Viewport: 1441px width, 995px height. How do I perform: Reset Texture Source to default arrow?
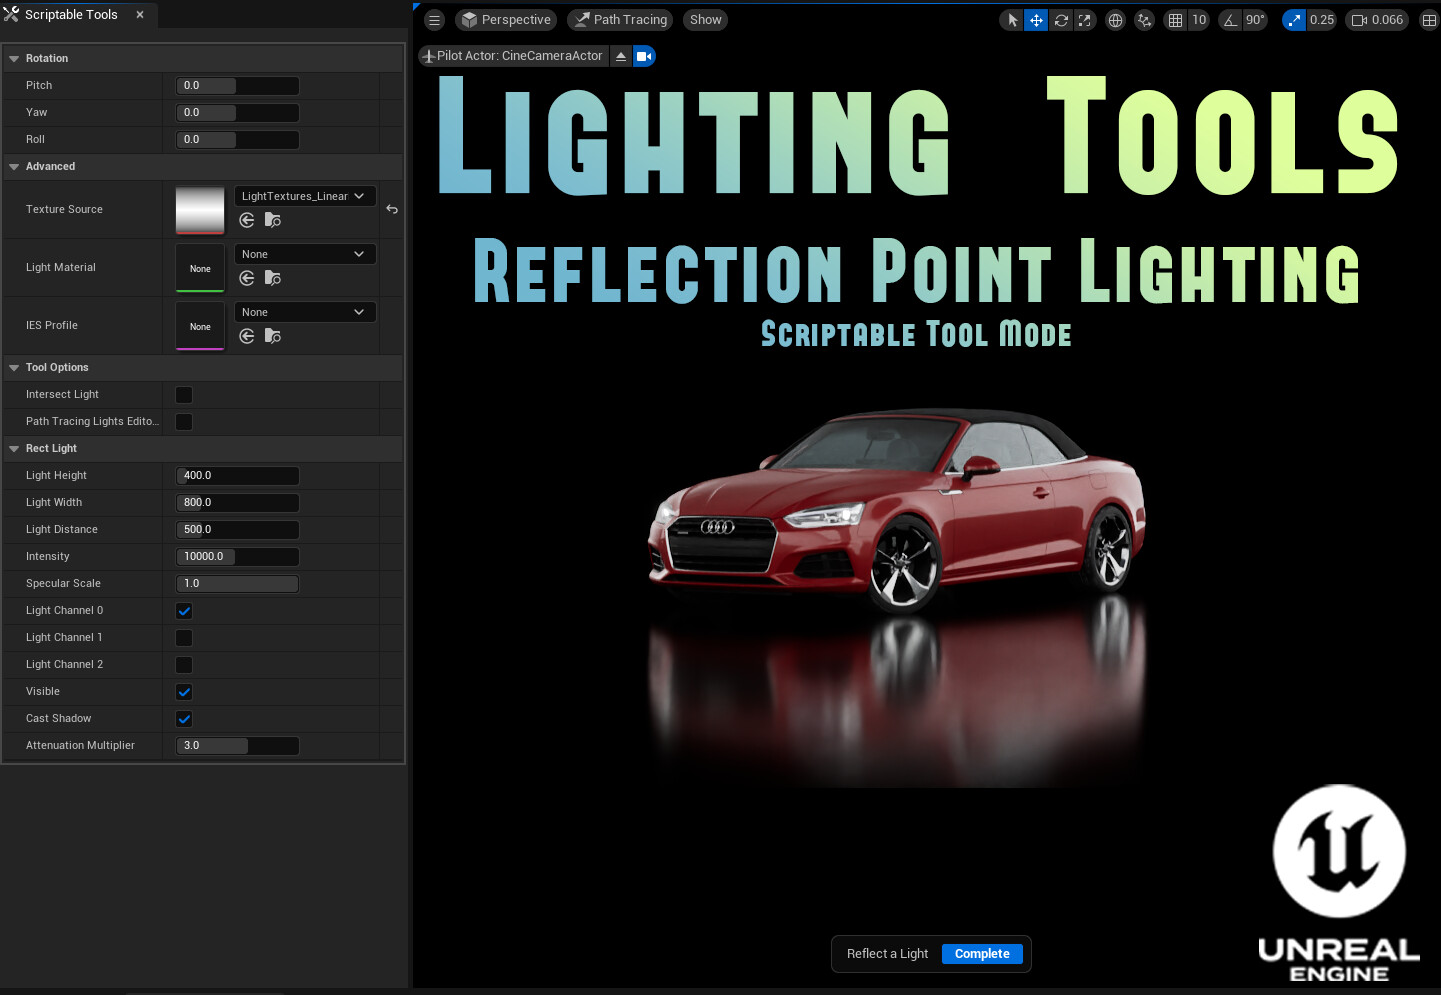[392, 210]
